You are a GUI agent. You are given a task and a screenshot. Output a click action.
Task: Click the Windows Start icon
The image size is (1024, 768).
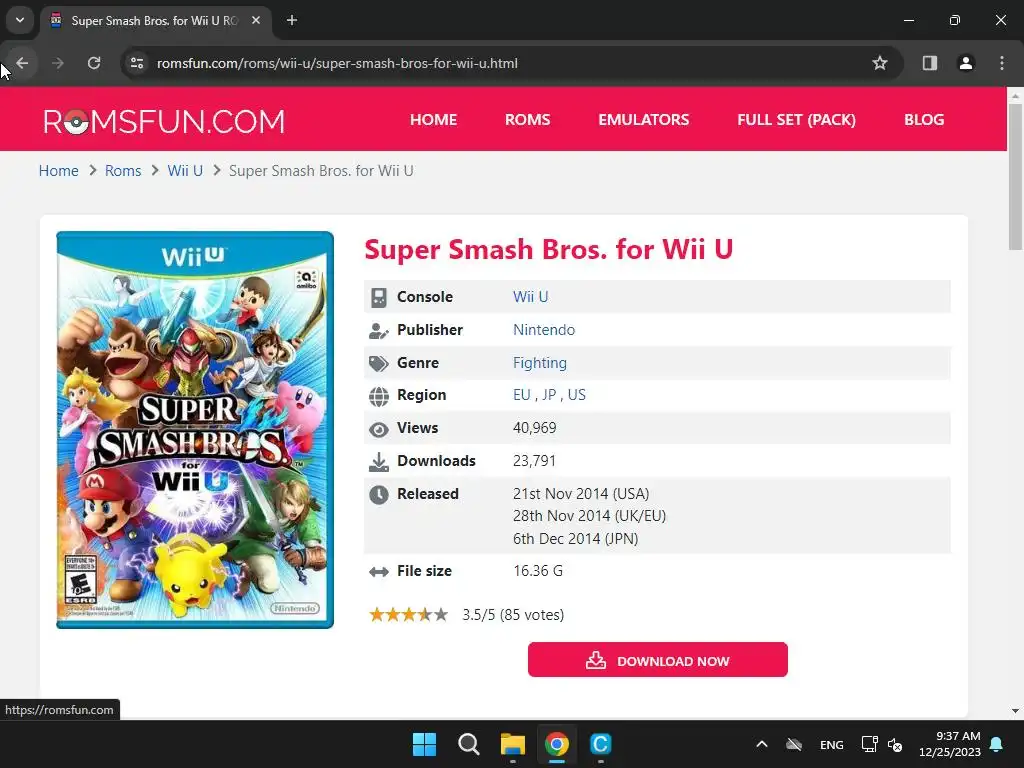(424, 744)
